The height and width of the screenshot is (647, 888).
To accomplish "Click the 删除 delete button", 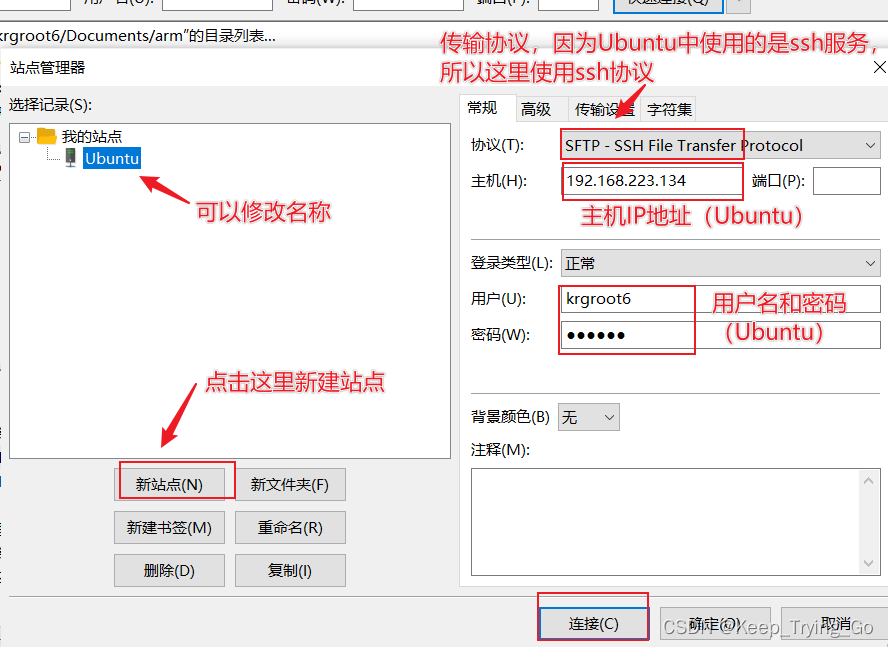I will (x=169, y=570).
